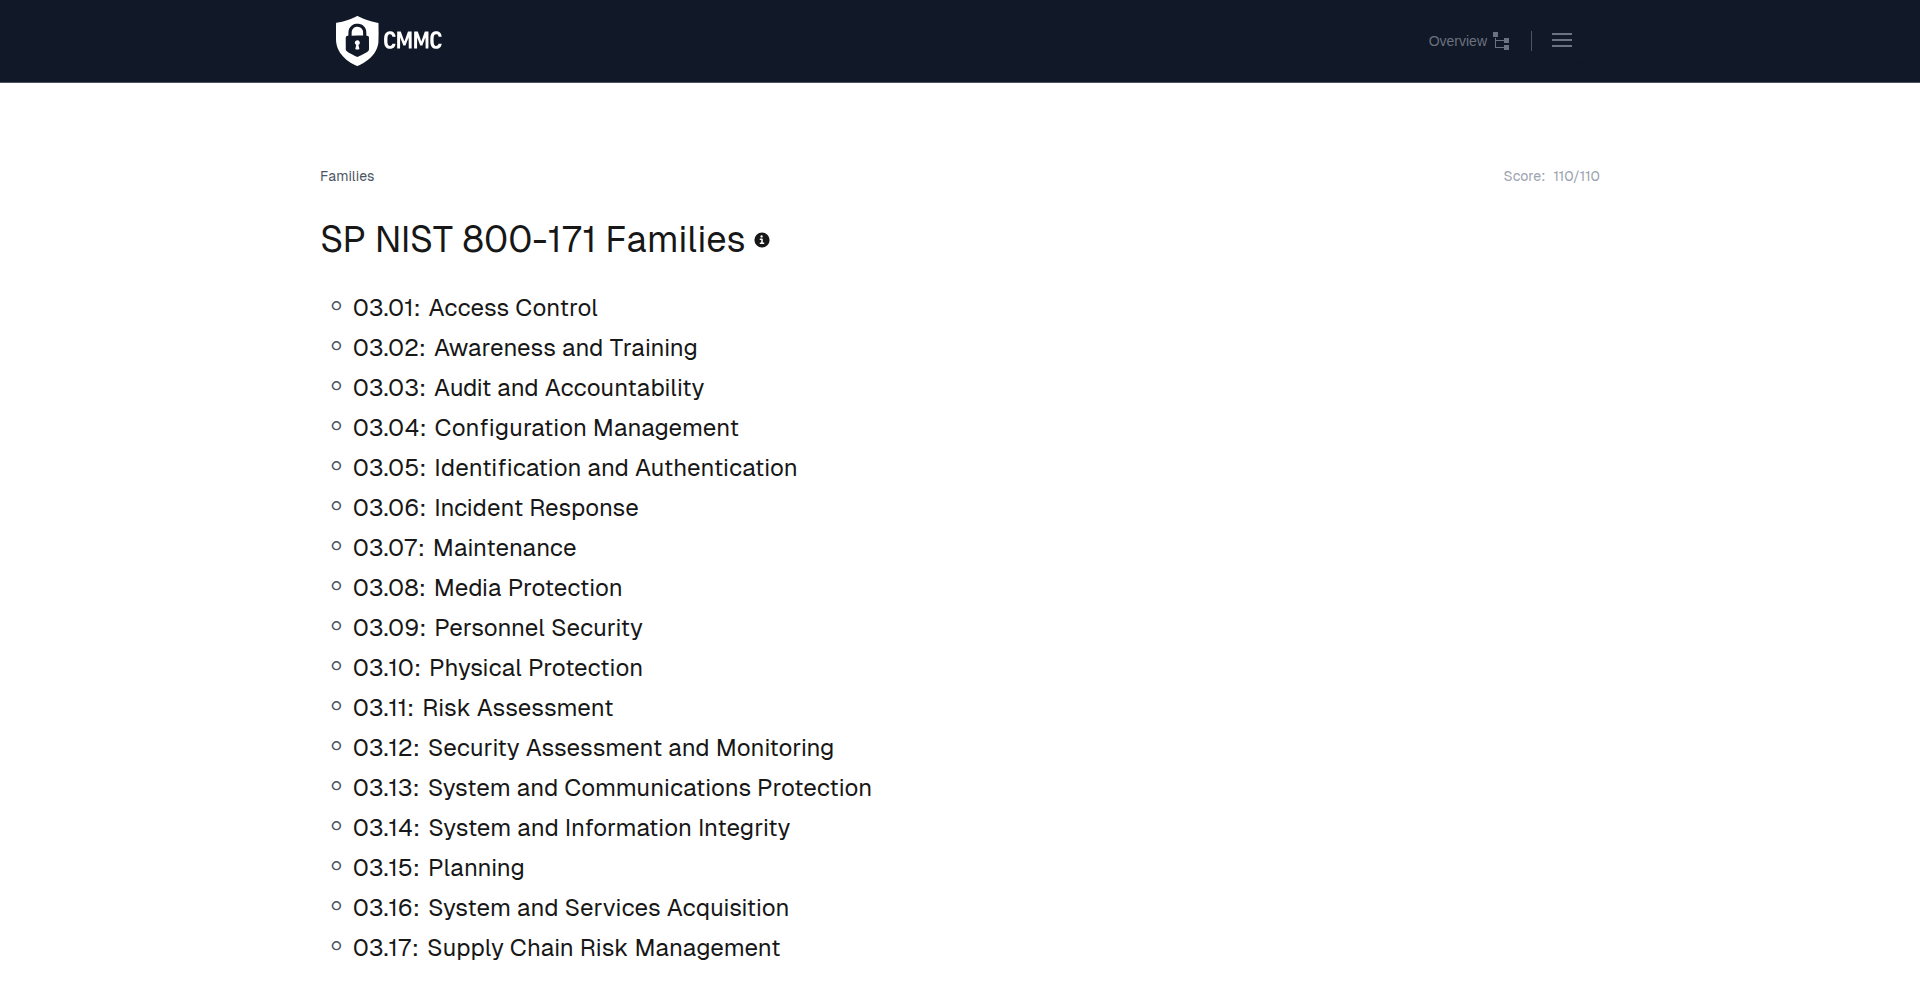Open 03.16: System and Services Acquisition
The height and width of the screenshot is (993, 1920).
[x=571, y=908]
